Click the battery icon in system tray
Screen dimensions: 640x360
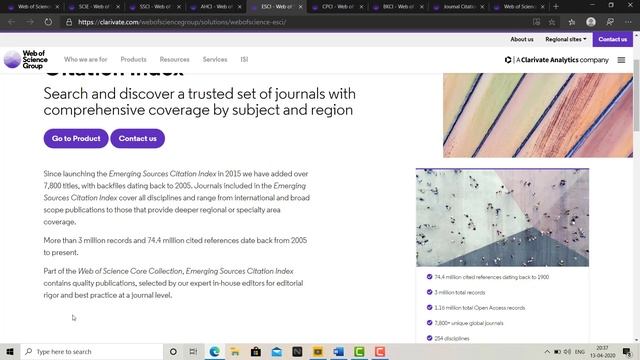pos(557,351)
